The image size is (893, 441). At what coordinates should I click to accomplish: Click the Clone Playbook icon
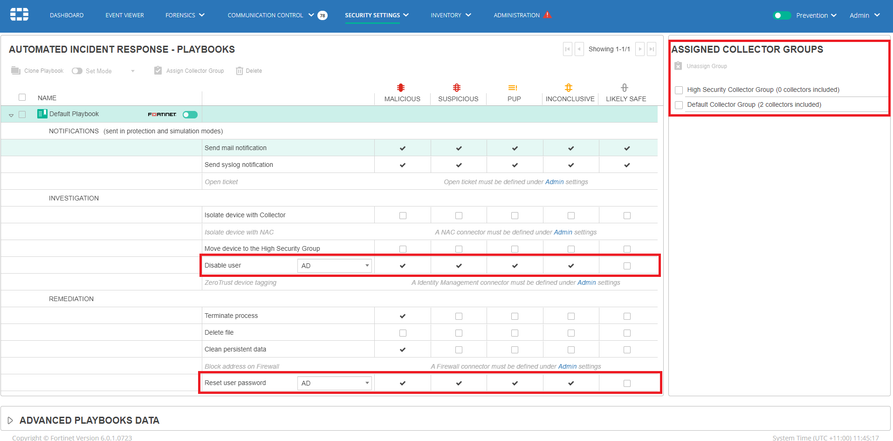(x=16, y=71)
